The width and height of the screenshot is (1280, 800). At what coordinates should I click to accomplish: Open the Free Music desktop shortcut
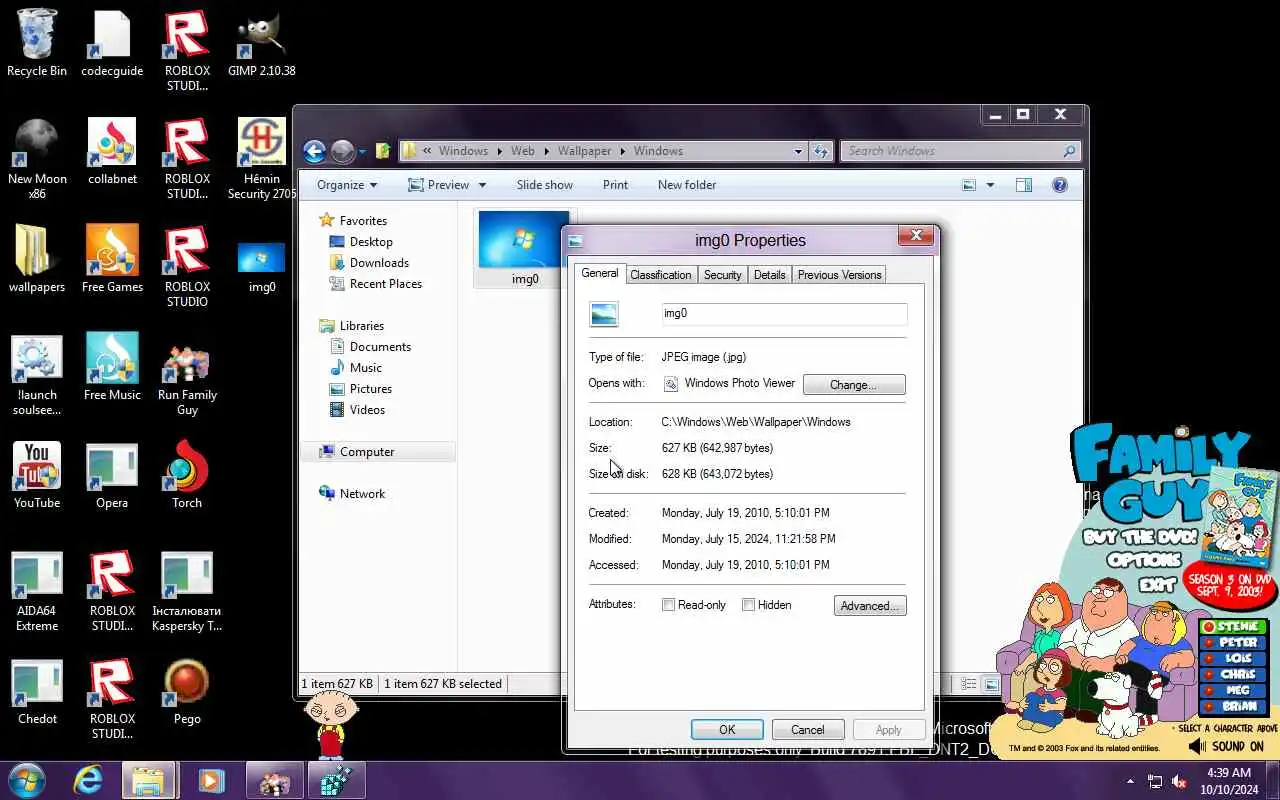(112, 367)
